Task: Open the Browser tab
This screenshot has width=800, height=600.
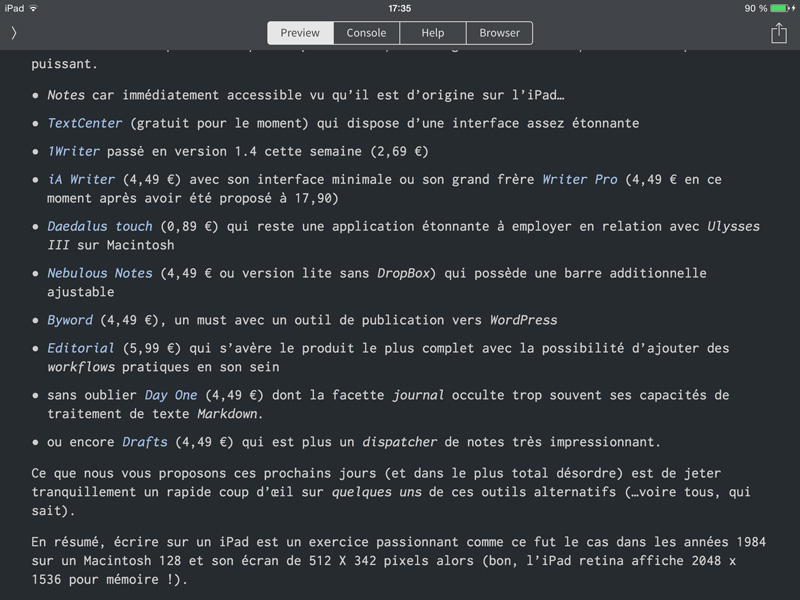Action: (x=499, y=33)
